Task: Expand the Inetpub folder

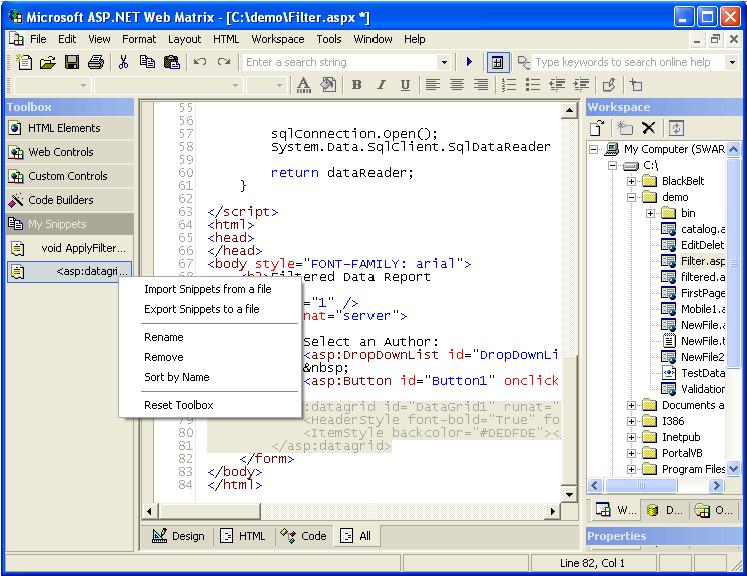Action: pos(632,437)
